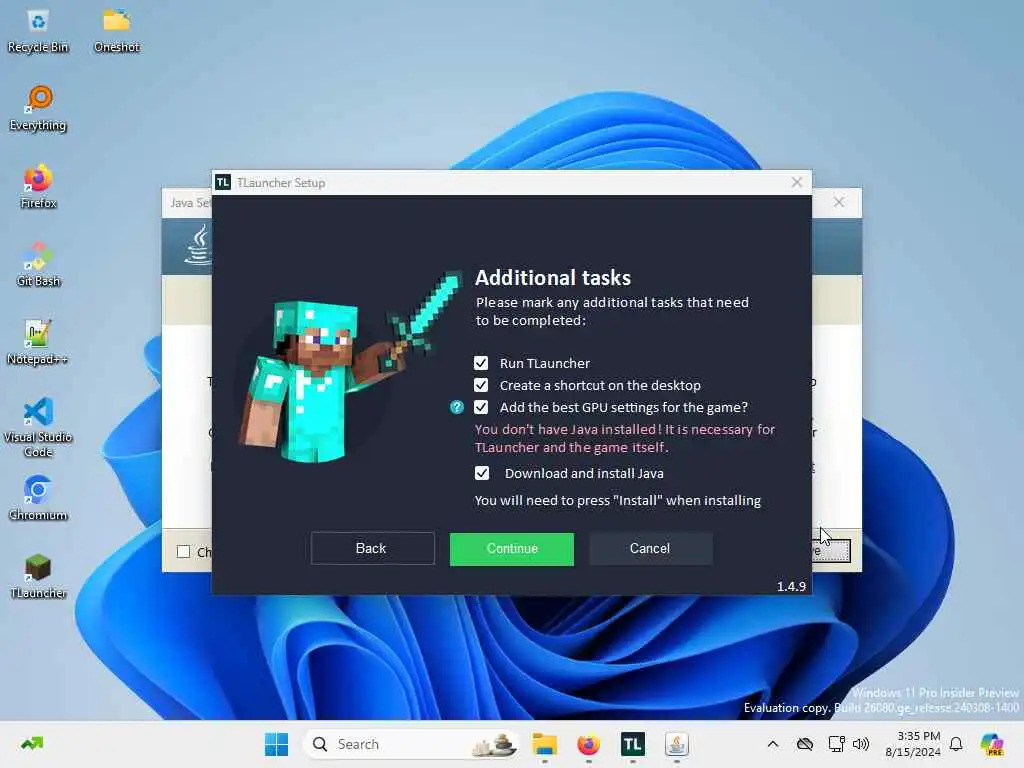Cancel the TLauncher Setup
The width and height of the screenshot is (1024, 768).
click(x=650, y=549)
